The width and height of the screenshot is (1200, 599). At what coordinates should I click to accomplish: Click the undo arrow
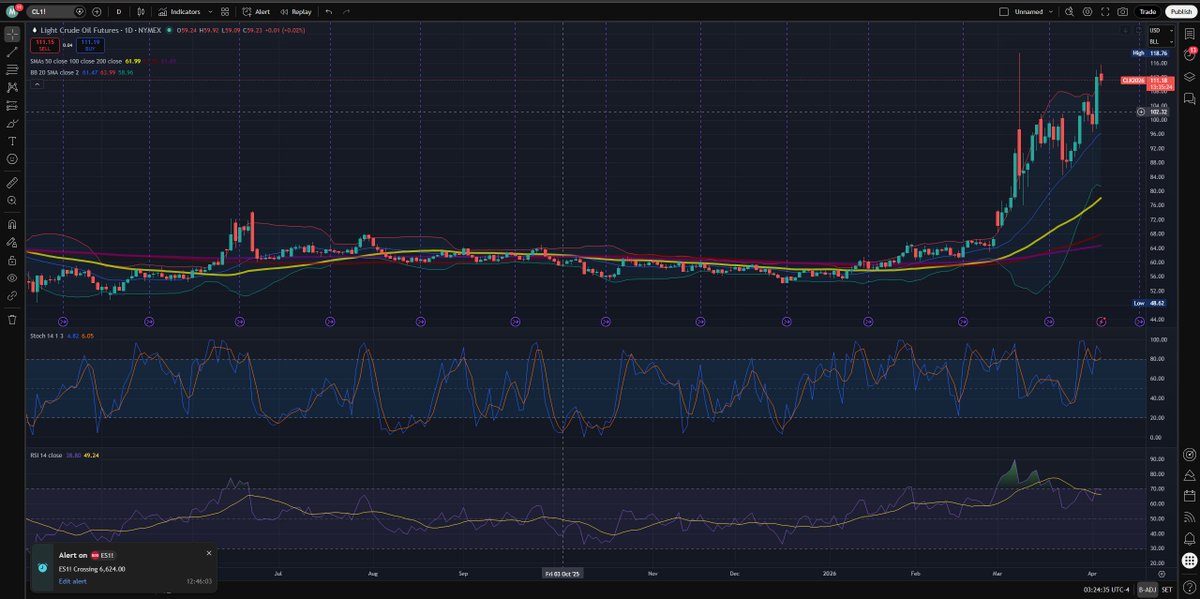(x=329, y=12)
